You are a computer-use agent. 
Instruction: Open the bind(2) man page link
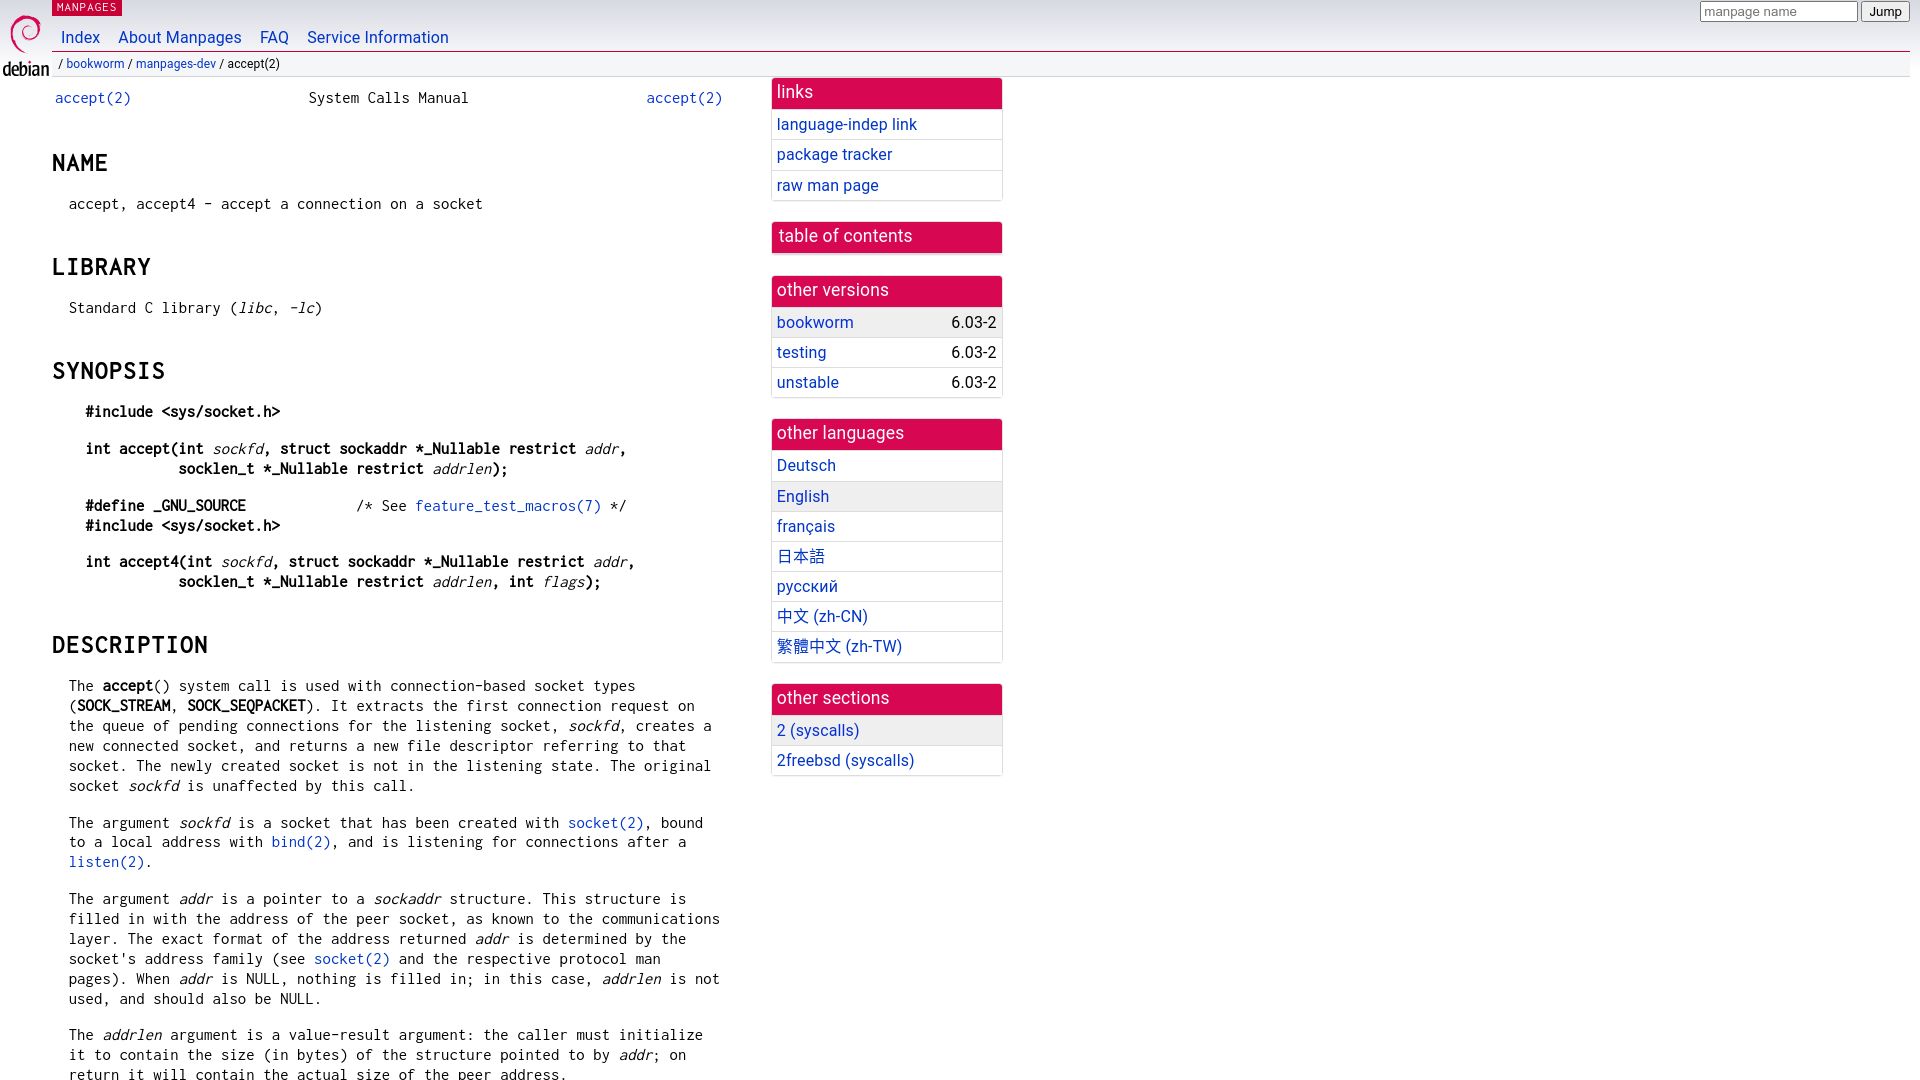(301, 842)
